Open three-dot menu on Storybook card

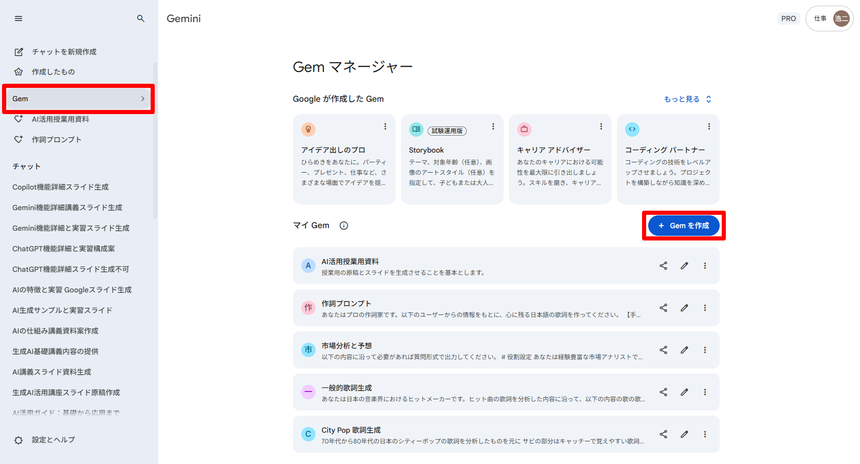tap(493, 127)
